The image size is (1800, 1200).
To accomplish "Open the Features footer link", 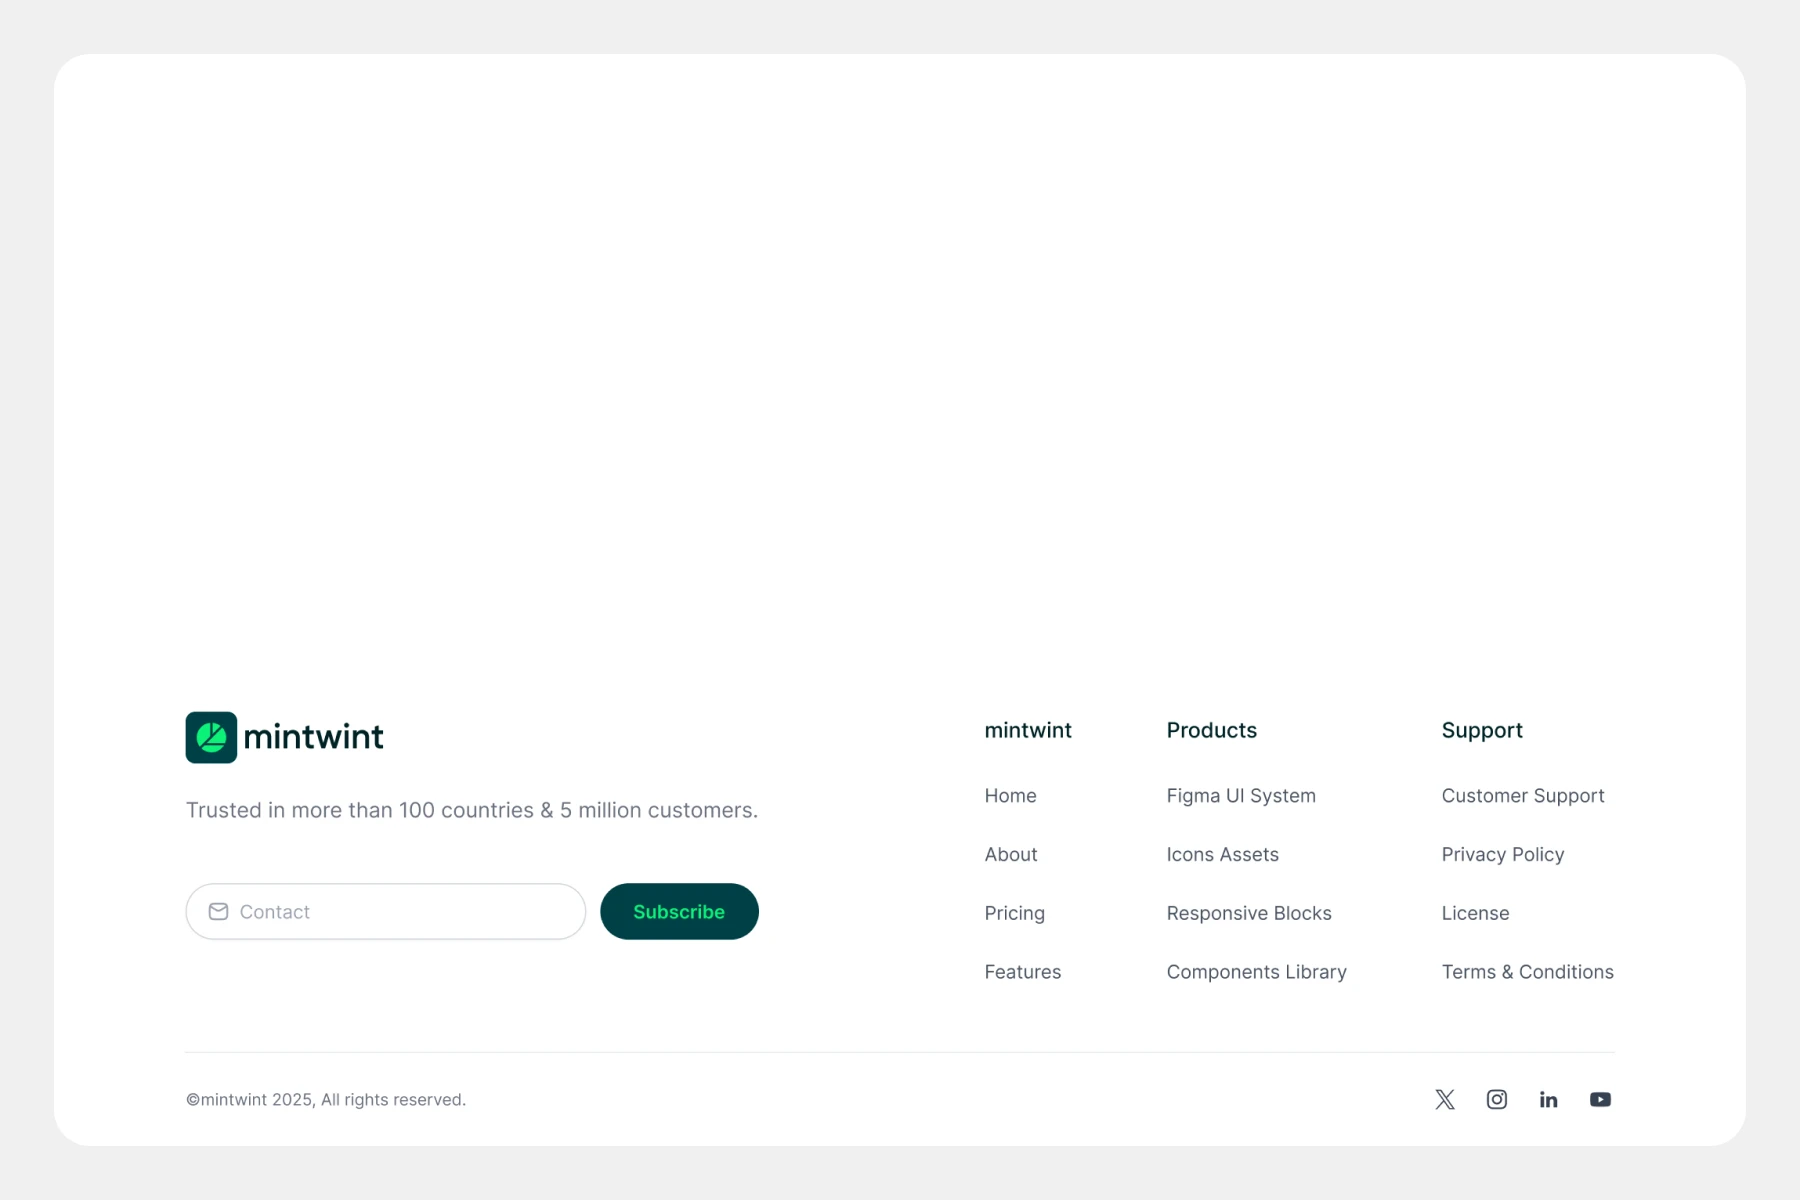I will [x=1022, y=972].
